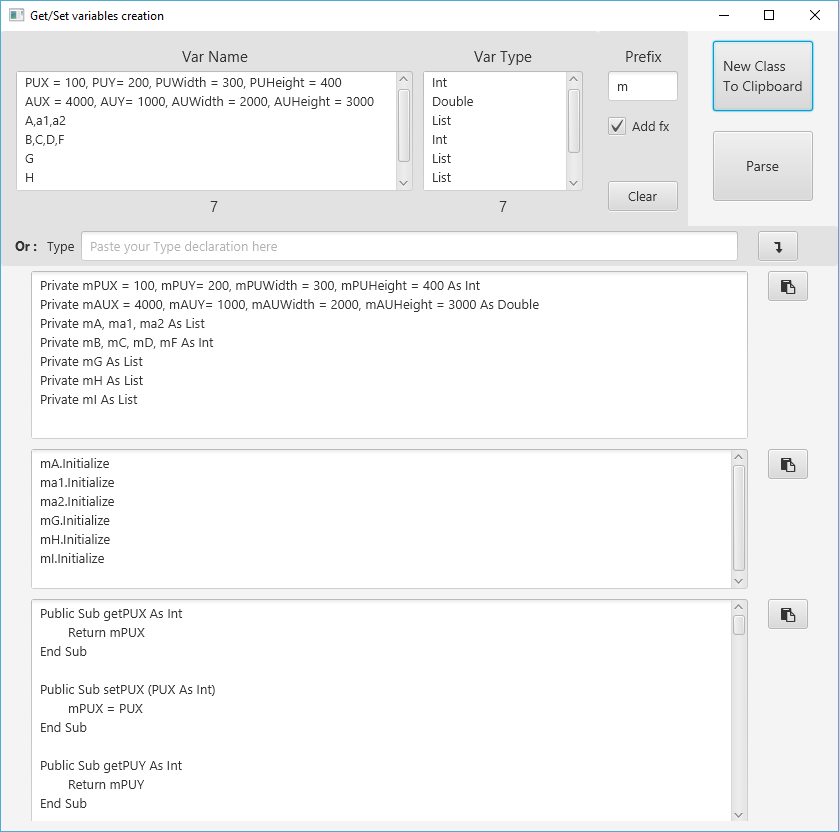Image resolution: width=839 pixels, height=832 pixels.
Task: Copy the Initialize lines to clipboard
Action: (x=788, y=464)
